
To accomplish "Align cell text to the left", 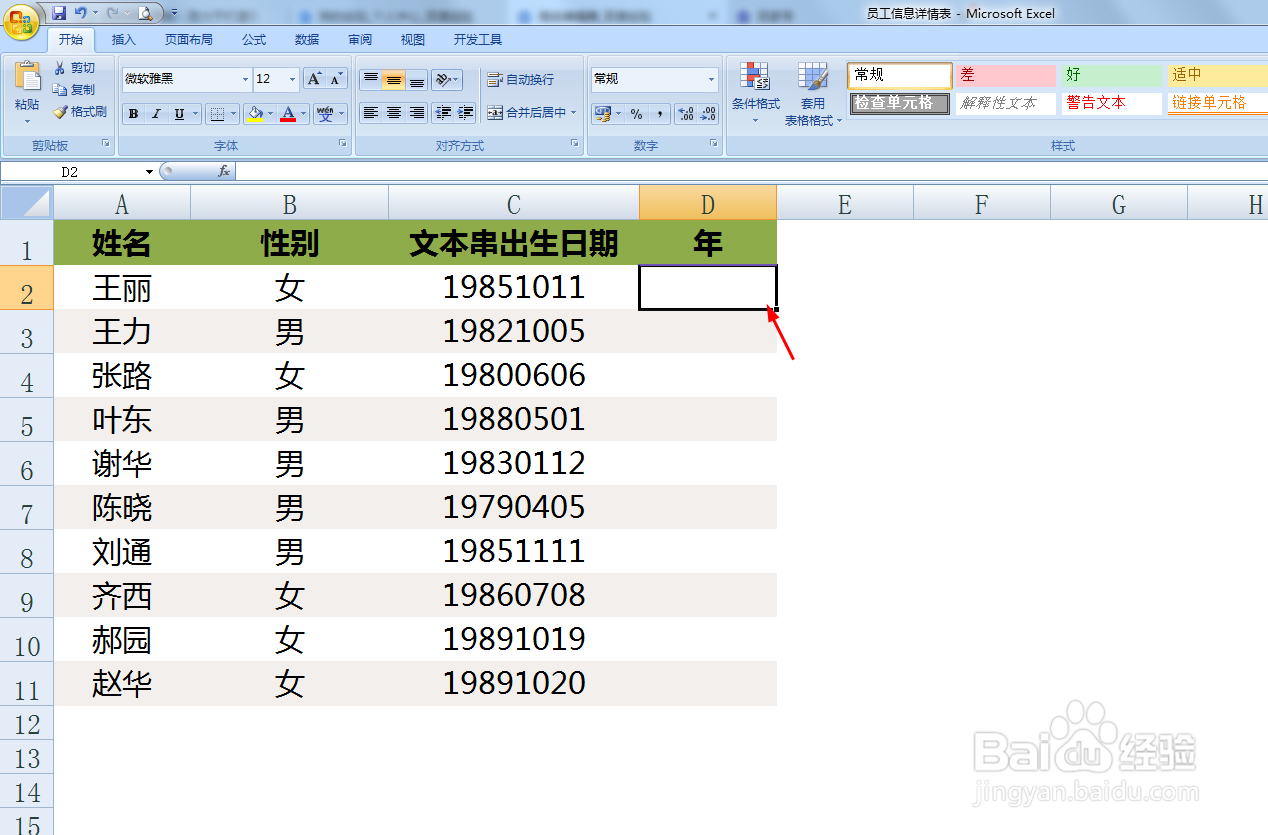I will (370, 113).
